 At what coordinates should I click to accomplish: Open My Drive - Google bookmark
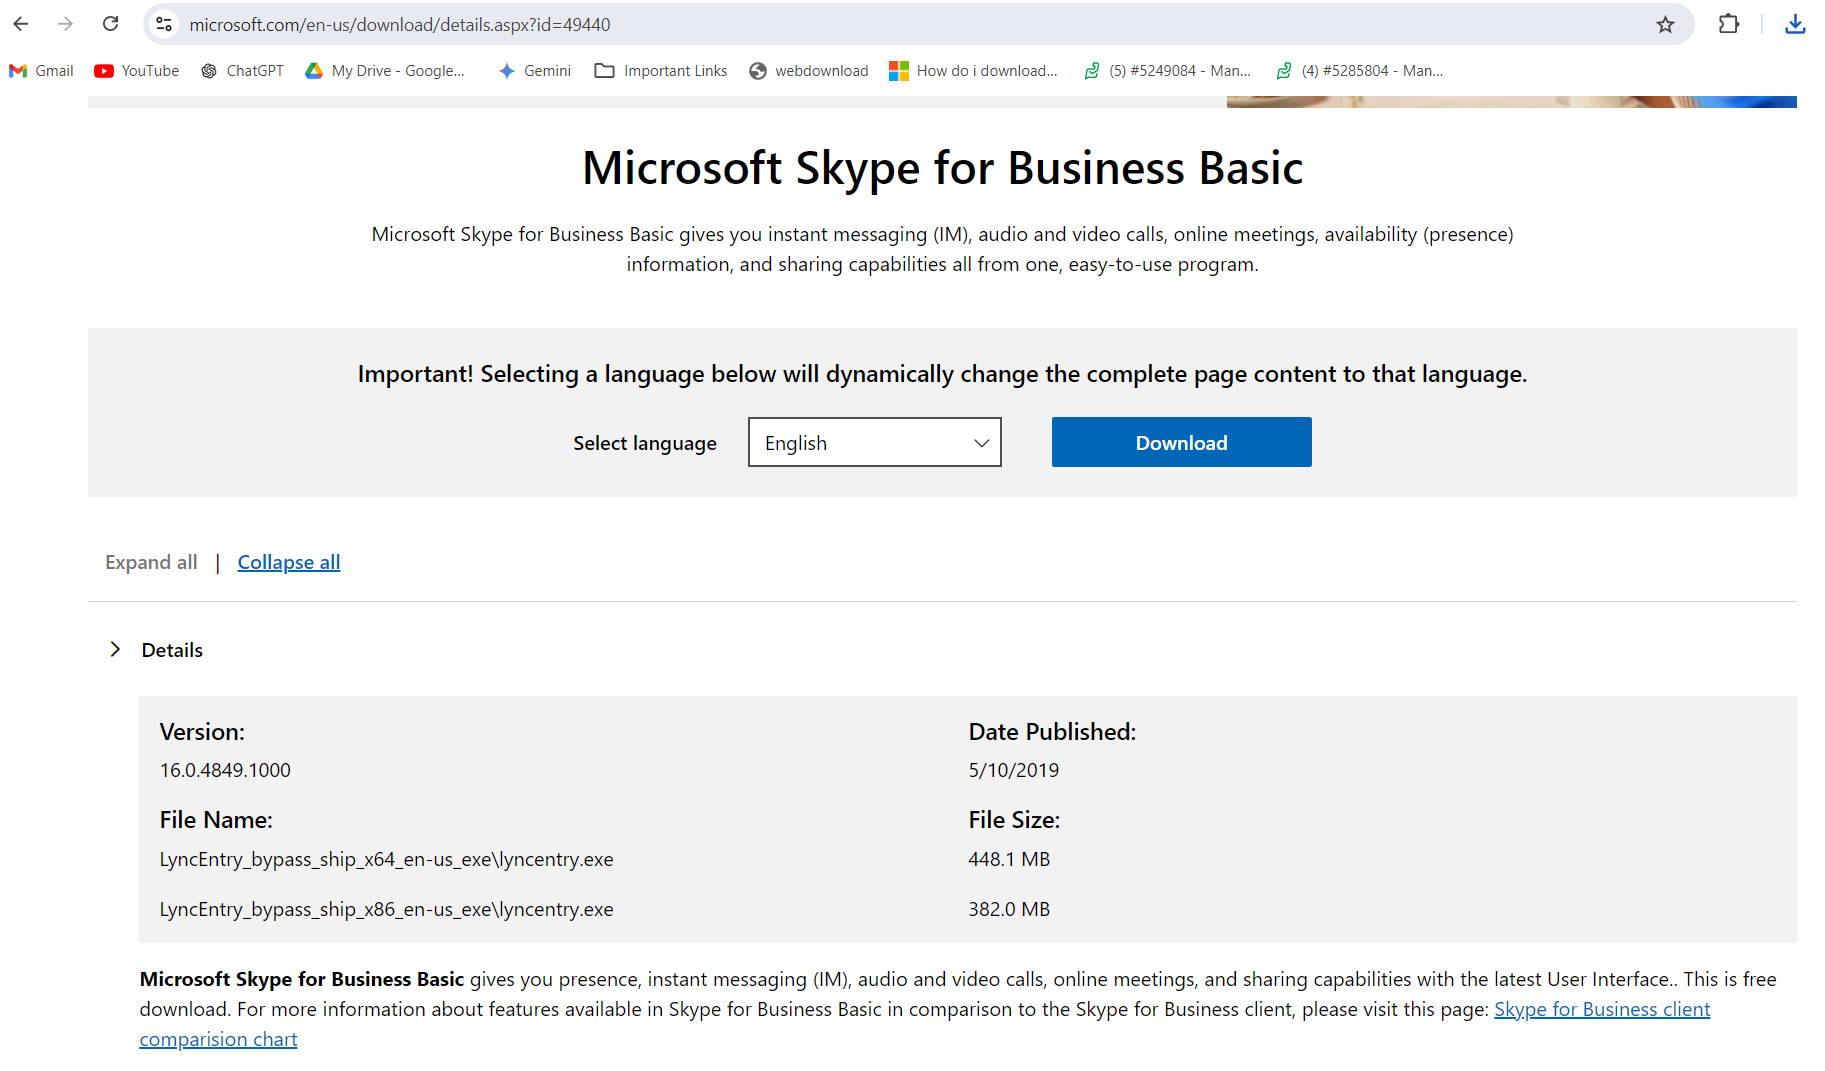point(385,70)
